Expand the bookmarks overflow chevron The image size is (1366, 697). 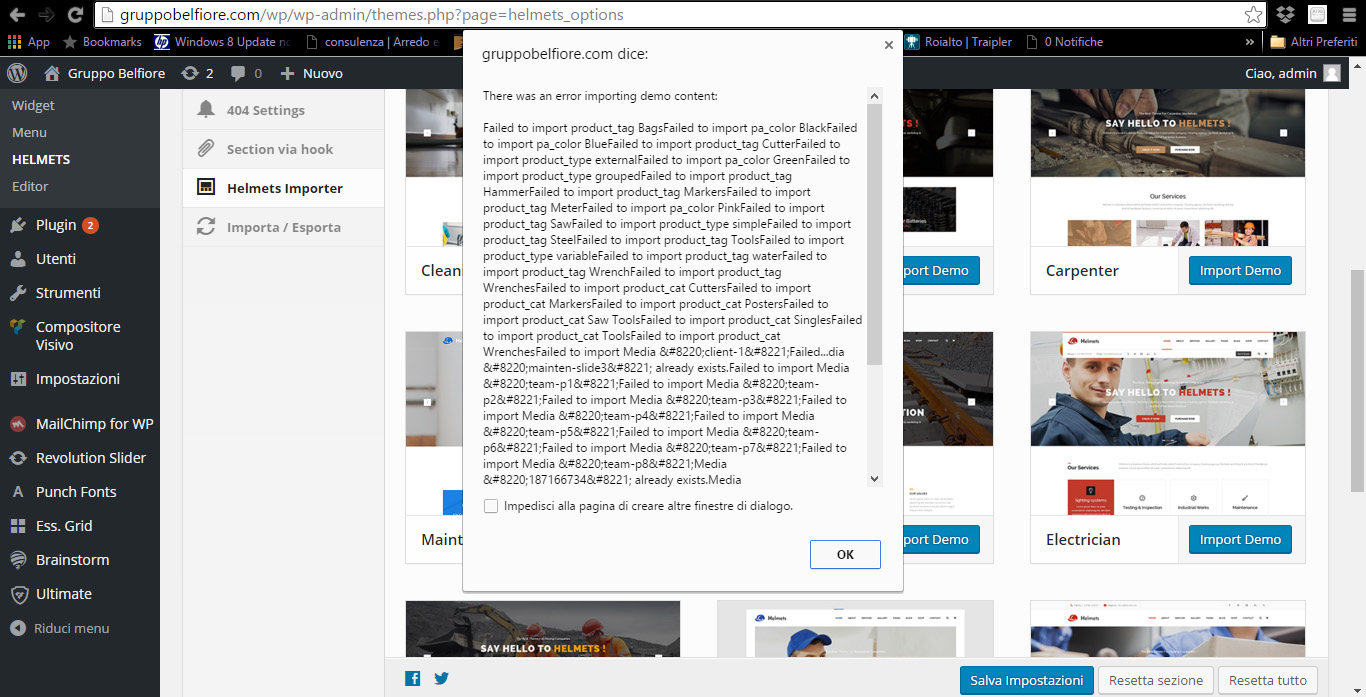(x=1249, y=42)
